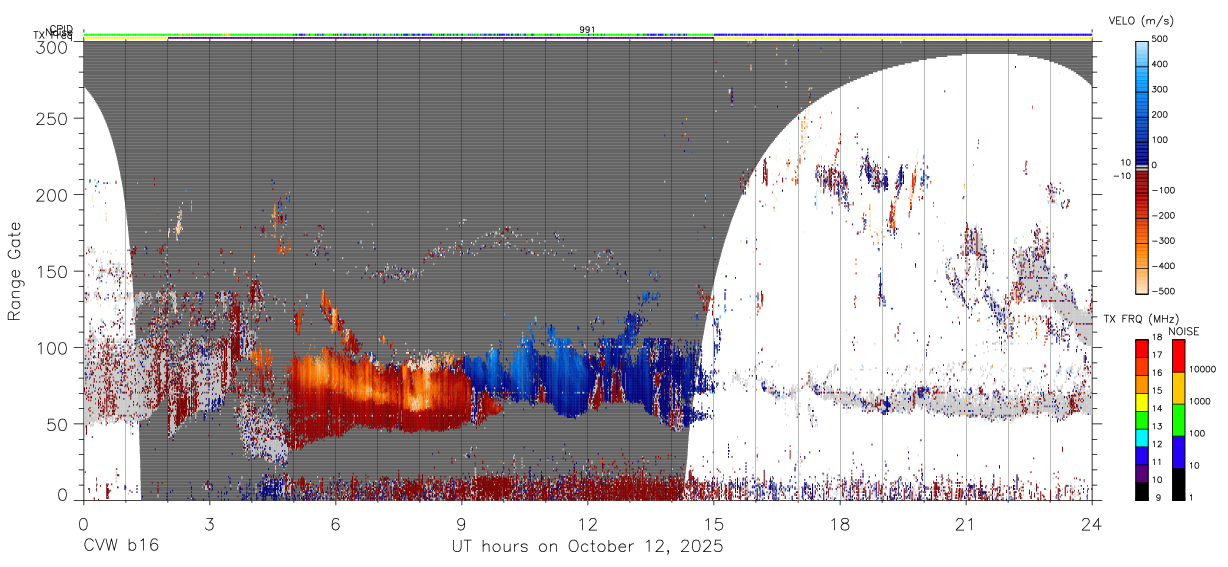
Task: Click TX FRQ scale label "11"
Action: 1157,462
